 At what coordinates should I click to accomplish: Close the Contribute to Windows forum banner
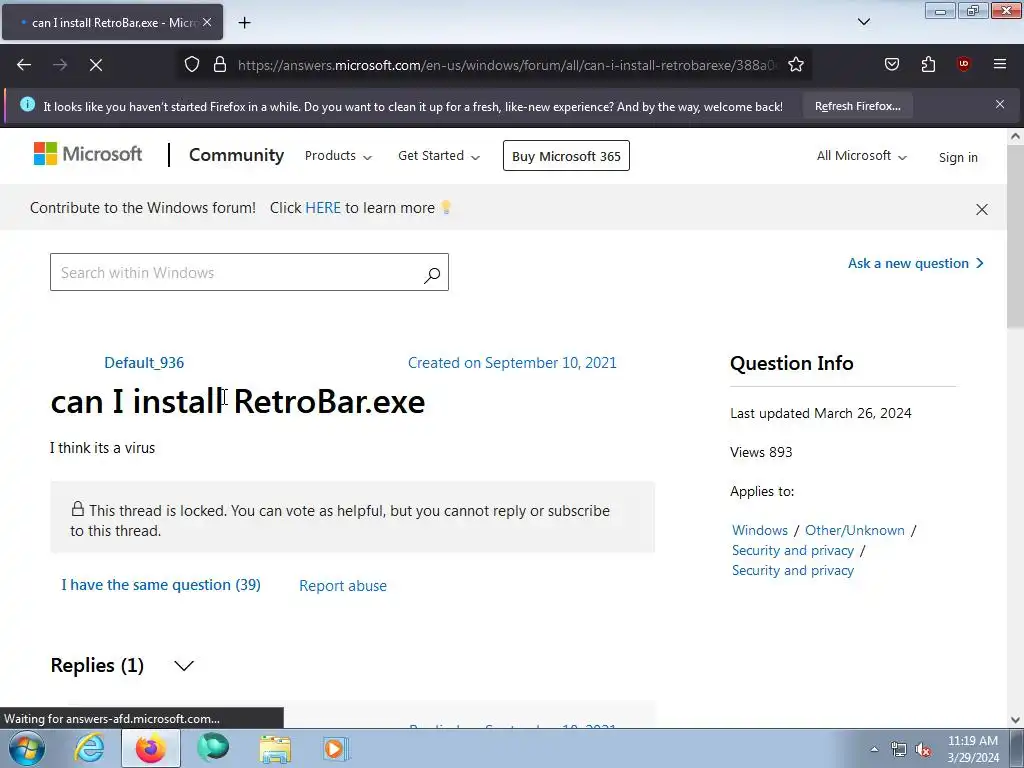(982, 210)
